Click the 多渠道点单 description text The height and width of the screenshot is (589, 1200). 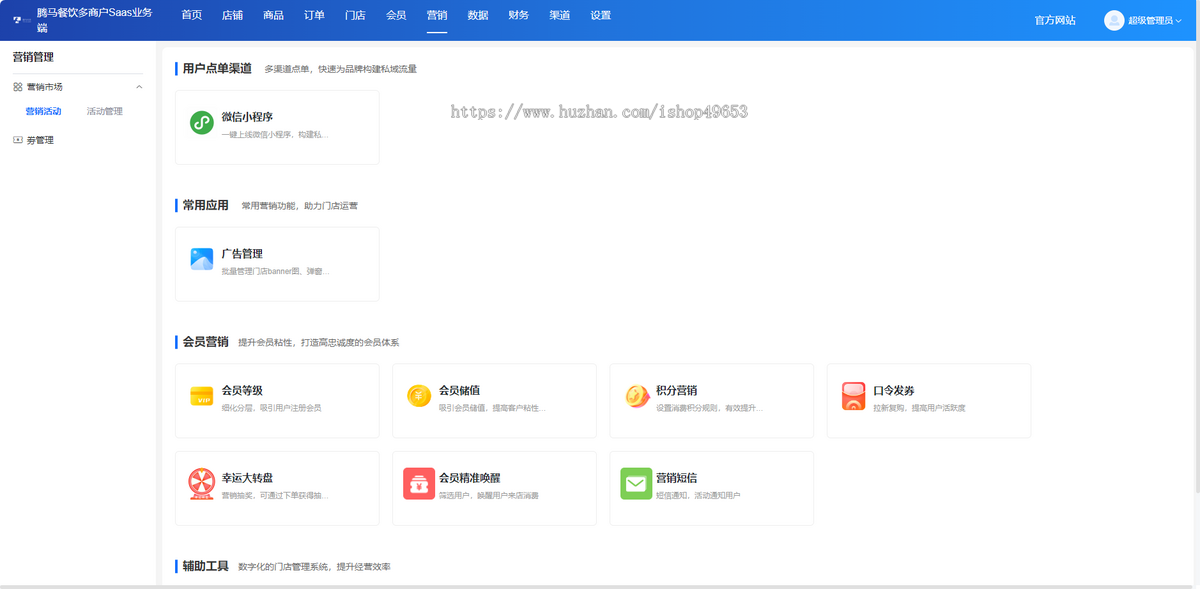[x=340, y=69]
